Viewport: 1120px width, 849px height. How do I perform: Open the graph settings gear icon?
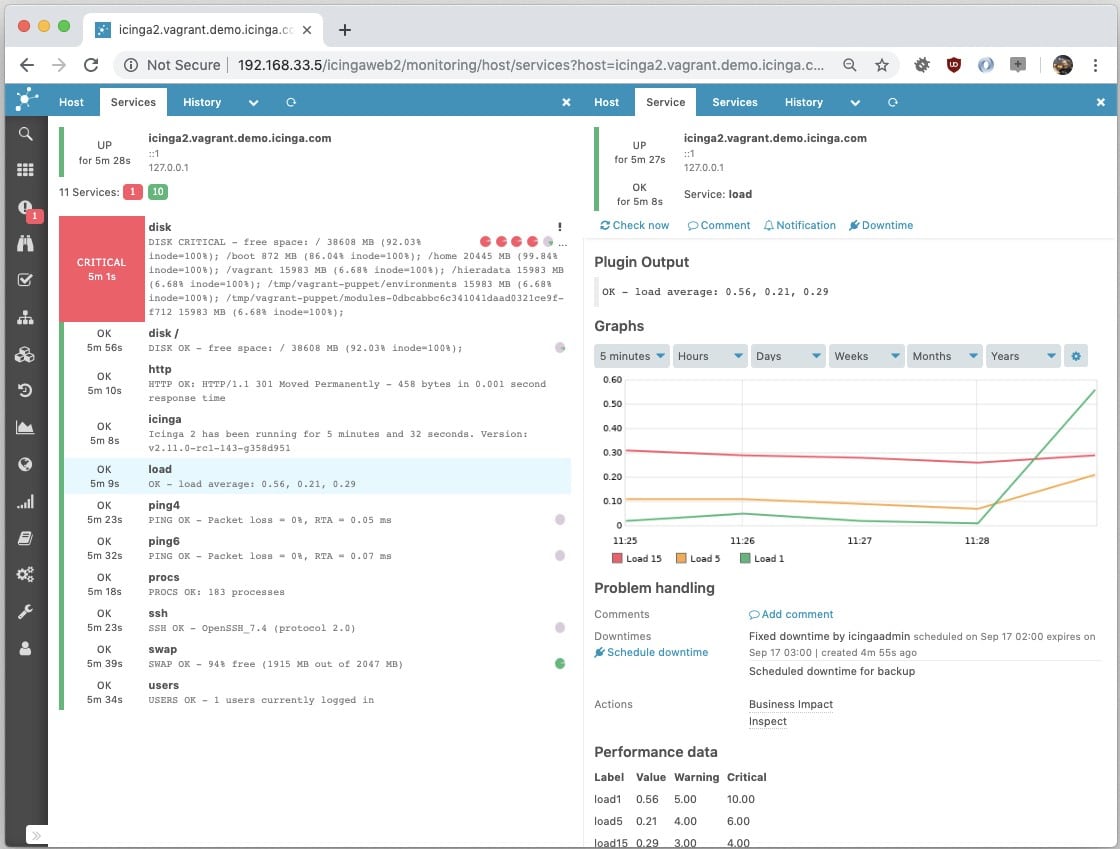point(1076,356)
